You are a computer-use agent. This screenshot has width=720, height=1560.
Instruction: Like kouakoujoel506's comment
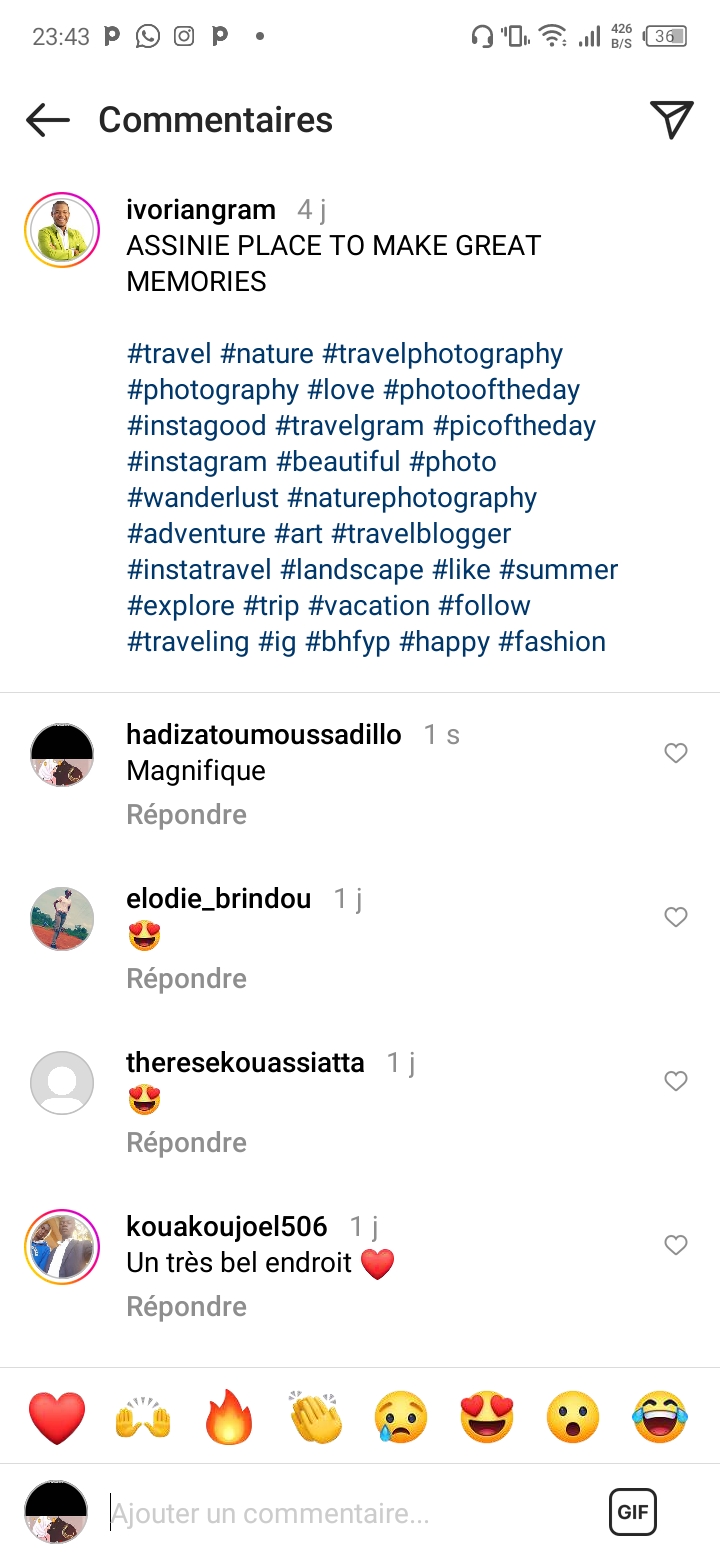[x=676, y=1245]
